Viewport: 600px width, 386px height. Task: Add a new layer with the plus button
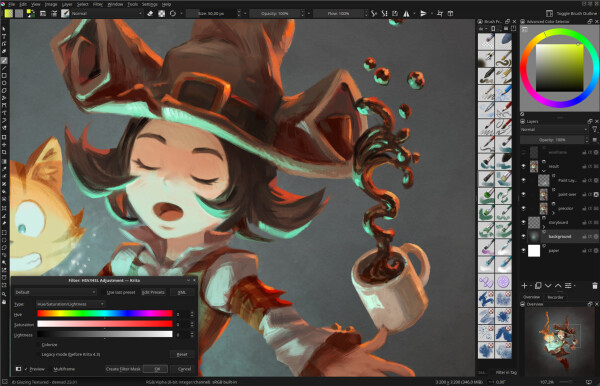pyautogui.click(x=525, y=286)
